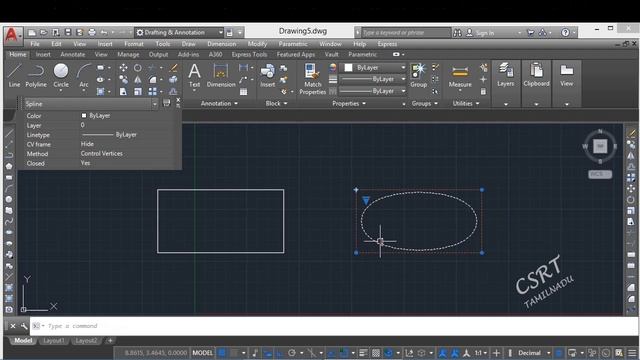Open the Format menu
The image size is (640, 360).
(133, 44)
